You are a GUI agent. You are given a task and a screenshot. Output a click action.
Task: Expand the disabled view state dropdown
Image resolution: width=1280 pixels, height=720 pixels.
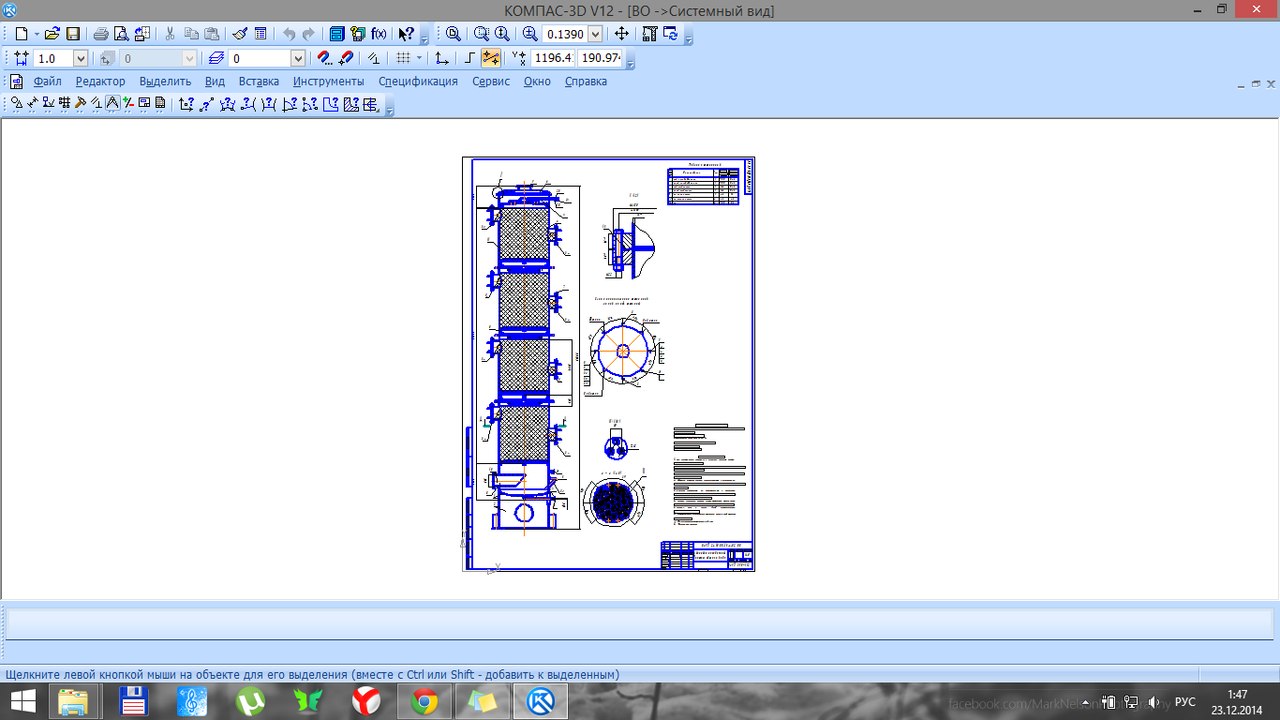(190, 59)
